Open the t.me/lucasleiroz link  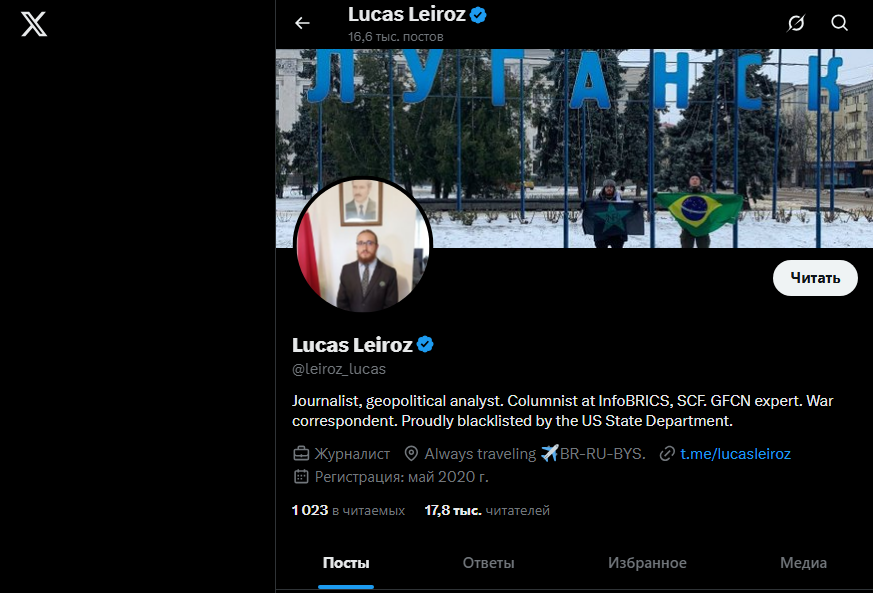735,454
